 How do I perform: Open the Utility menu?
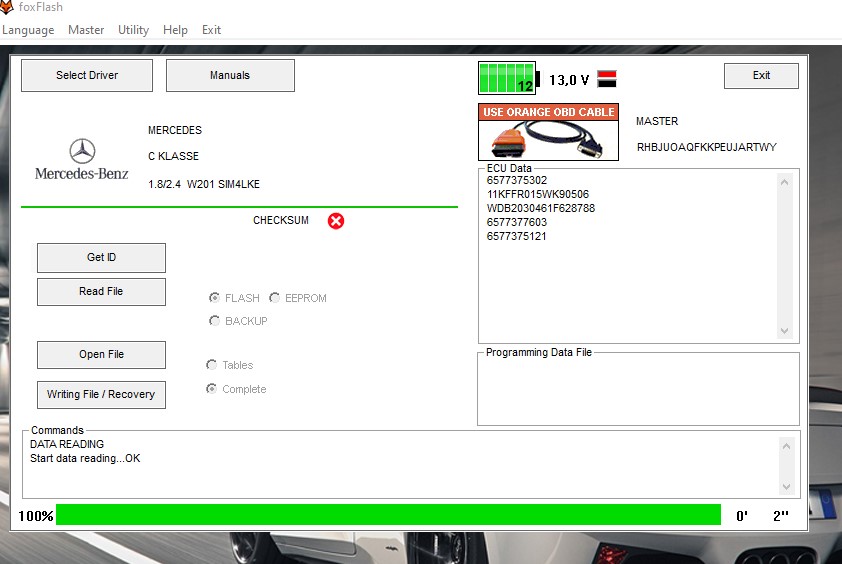click(133, 30)
